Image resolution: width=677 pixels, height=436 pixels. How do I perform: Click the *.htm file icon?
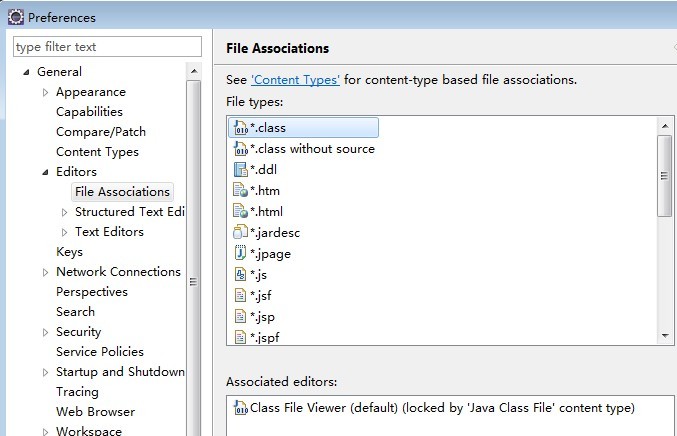240,191
